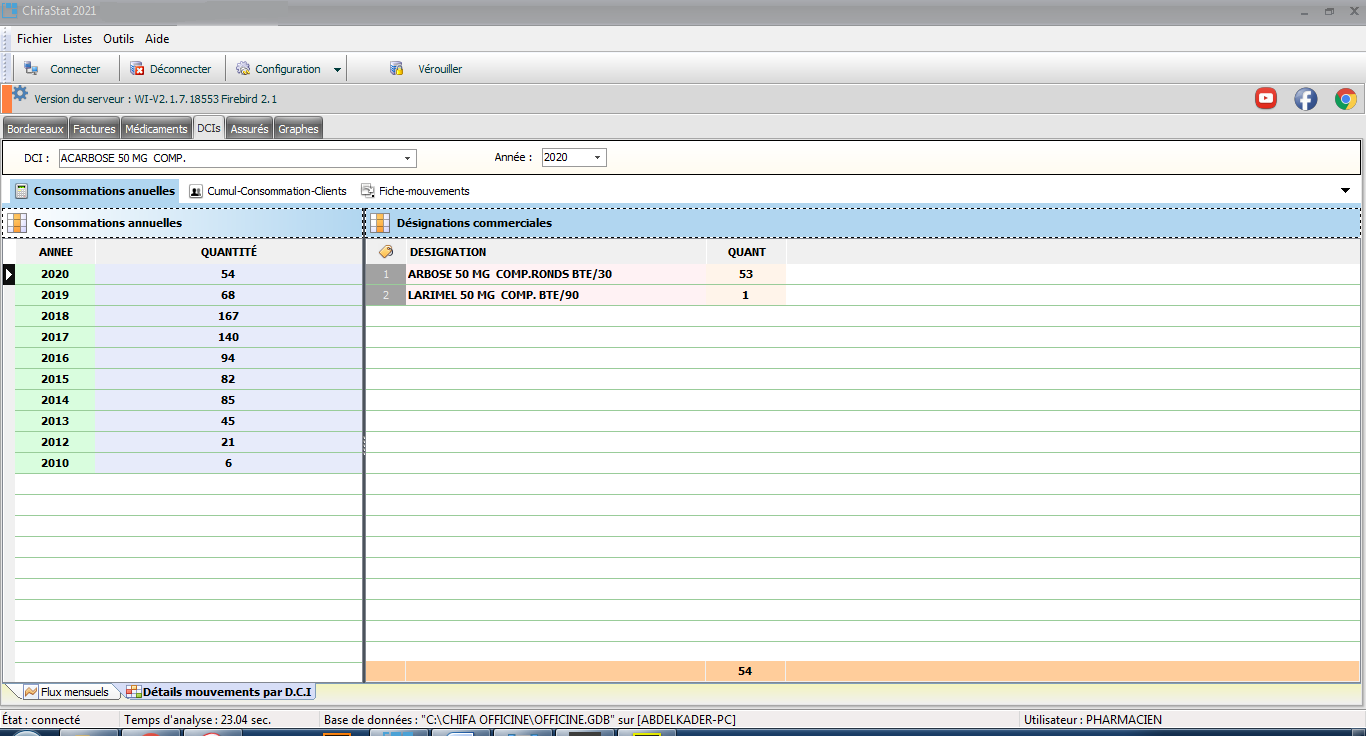1366x736 pixels.
Task: Open the DCI combo box dropdown
Action: [x=407, y=158]
